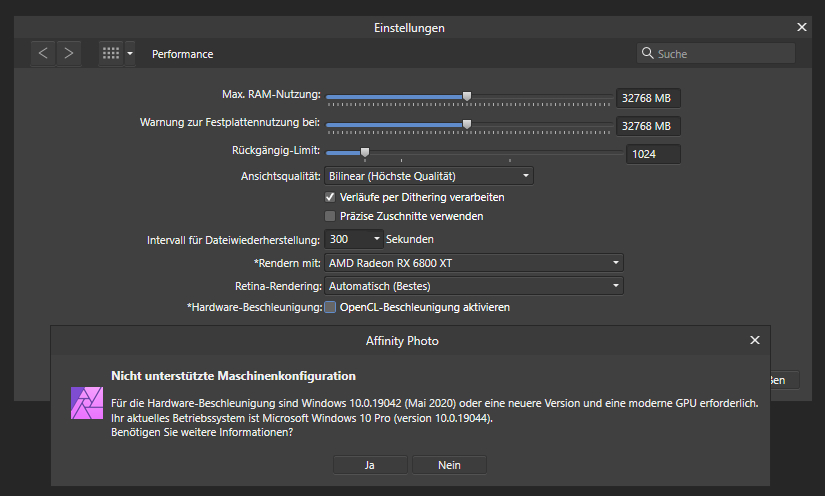Image resolution: width=825 pixels, height=496 pixels.
Task: Open the Rendern mit GPU dropdown
Action: [x=474, y=262]
